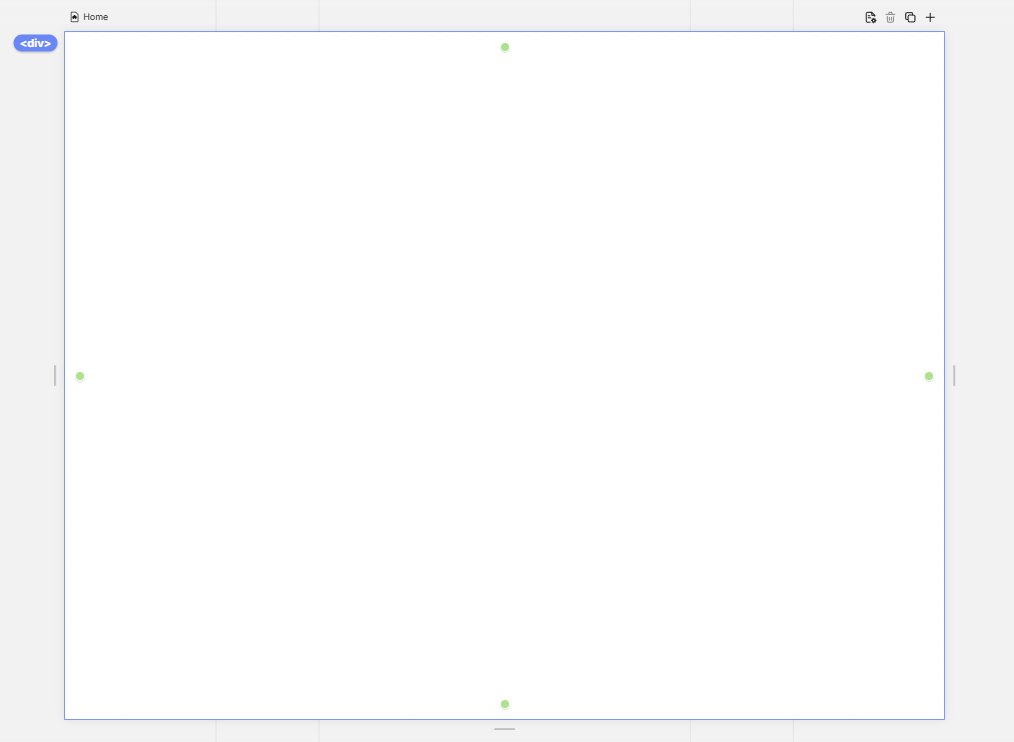Click the bottom canvas height resize handle

[x=505, y=729]
